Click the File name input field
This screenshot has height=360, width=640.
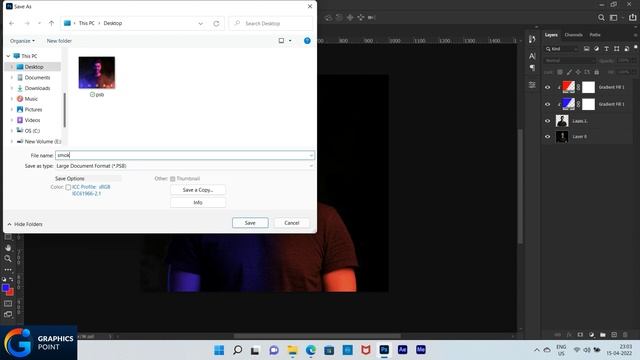click(x=184, y=155)
